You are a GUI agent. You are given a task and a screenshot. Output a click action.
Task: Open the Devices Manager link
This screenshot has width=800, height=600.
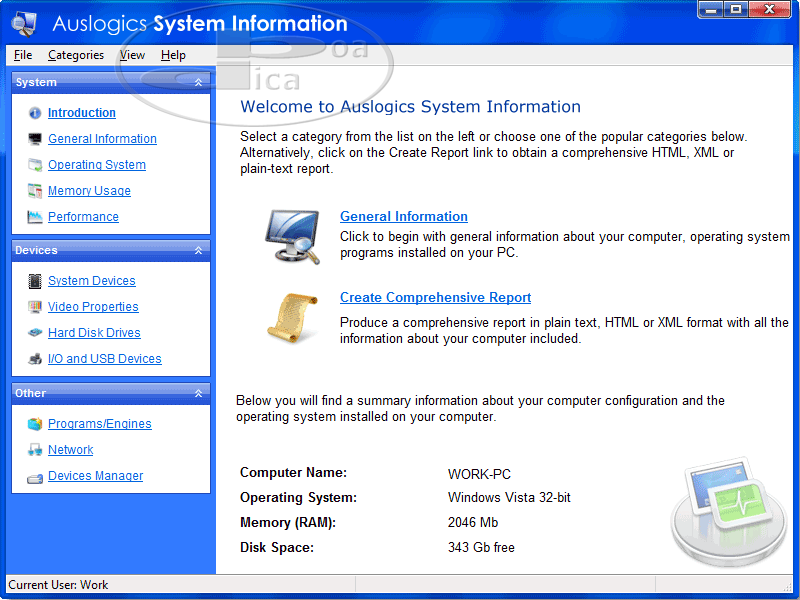tap(95, 476)
